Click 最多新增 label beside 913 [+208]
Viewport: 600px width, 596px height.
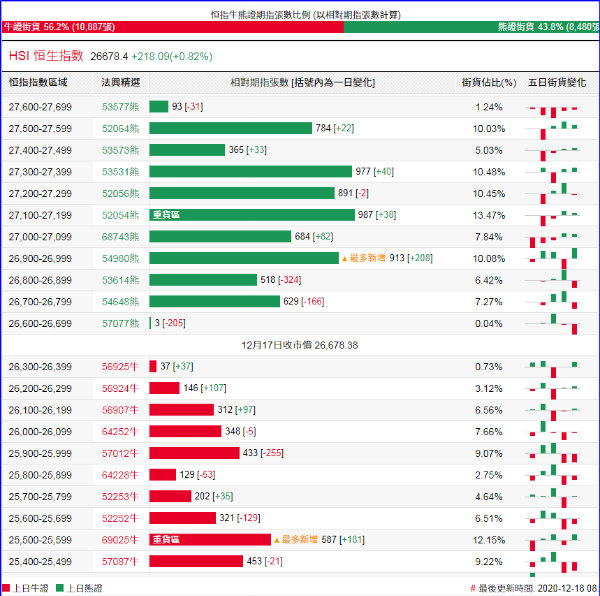click(364, 258)
